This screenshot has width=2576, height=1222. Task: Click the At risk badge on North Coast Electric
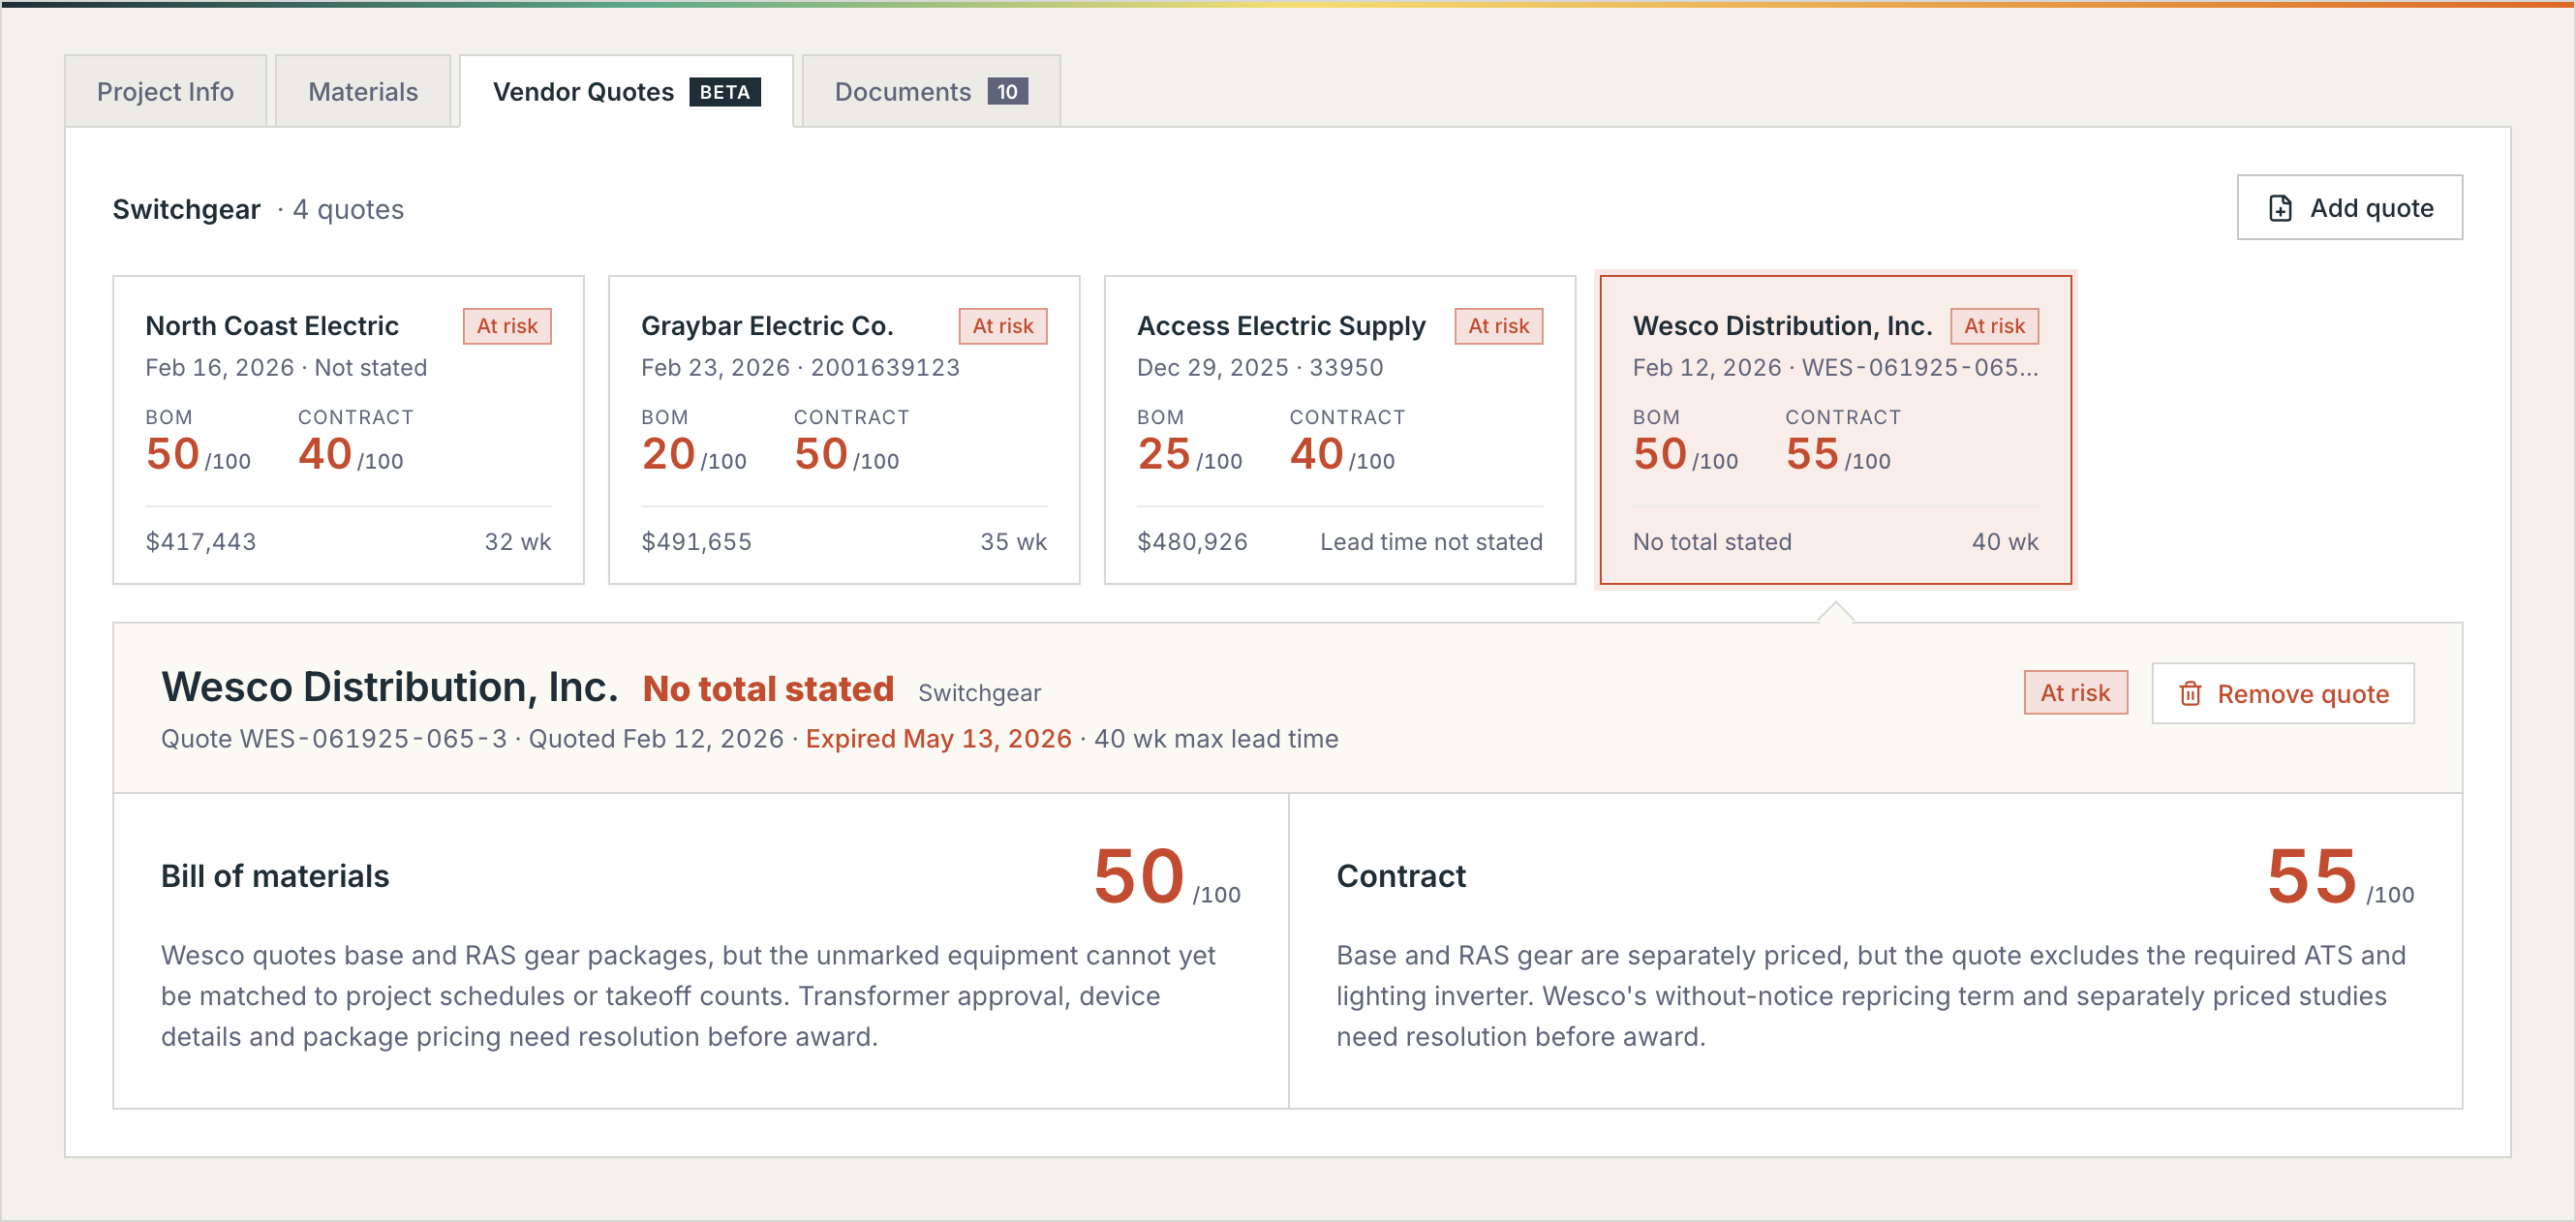[507, 326]
